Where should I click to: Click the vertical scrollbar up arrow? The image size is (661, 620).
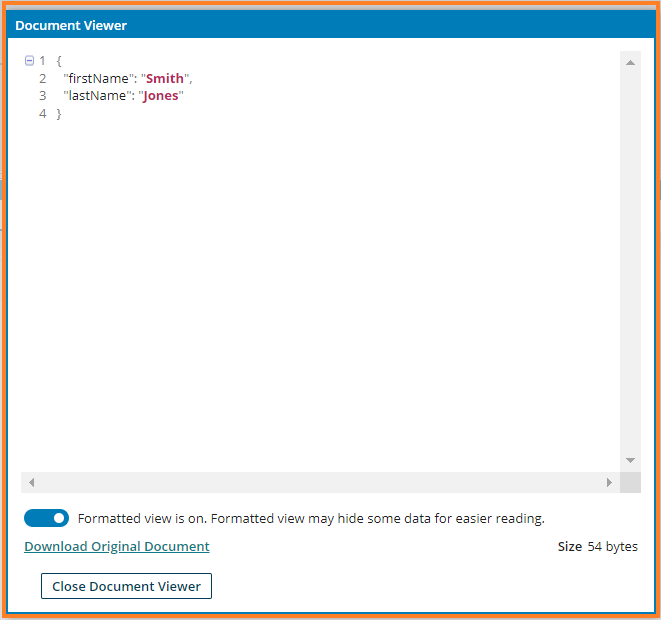630,62
